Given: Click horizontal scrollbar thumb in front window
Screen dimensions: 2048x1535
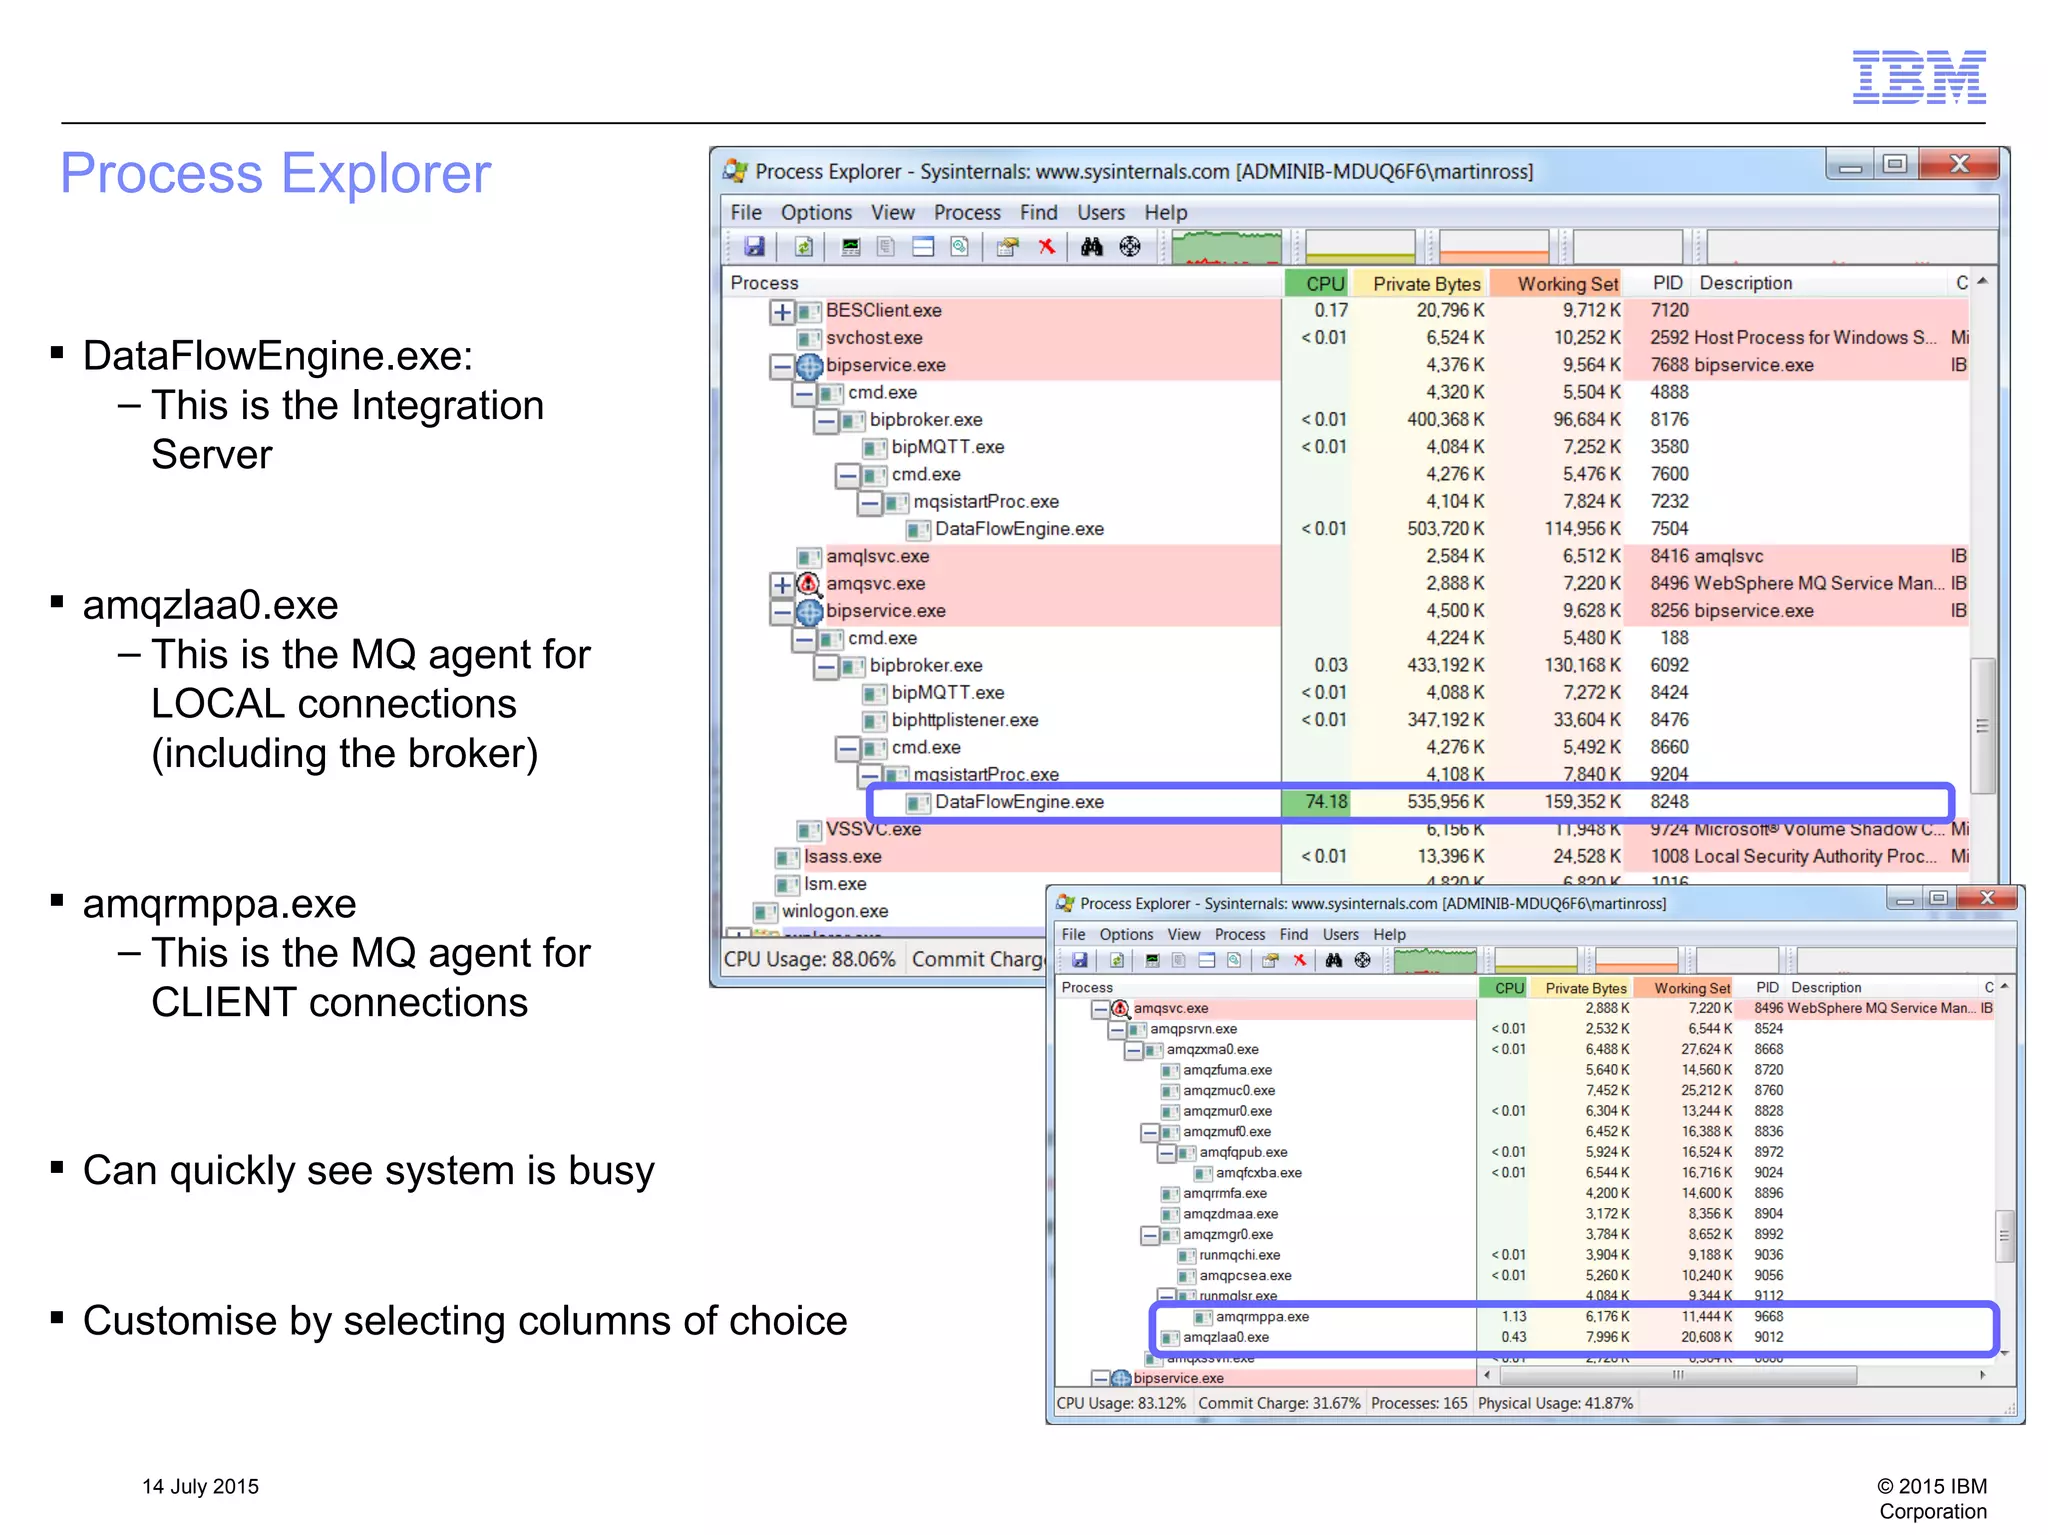Looking at the screenshot, I should point(1678,1376).
